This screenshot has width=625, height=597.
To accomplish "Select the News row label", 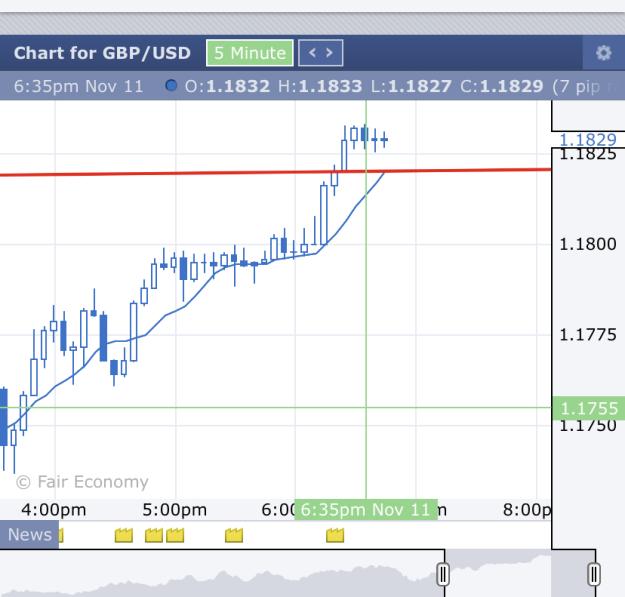I will click(x=29, y=535).
